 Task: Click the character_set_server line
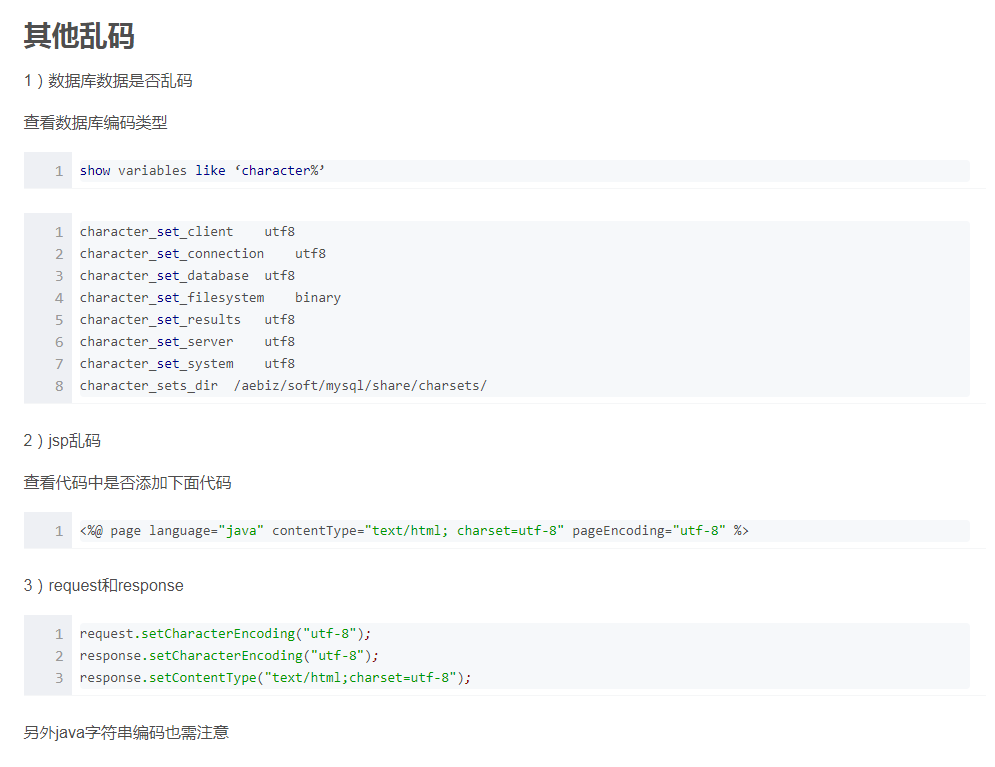click(187, 342)
